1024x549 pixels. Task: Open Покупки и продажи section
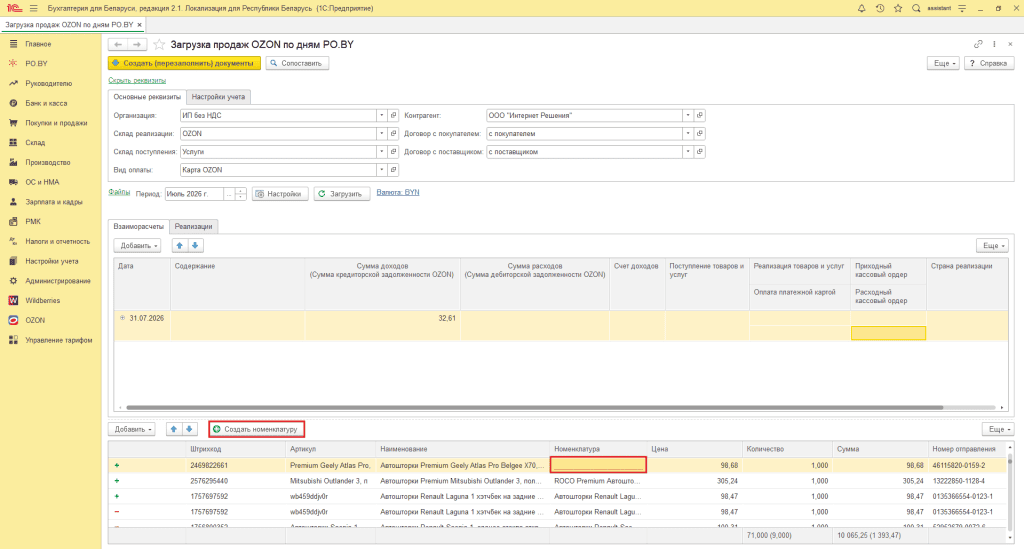56,123
